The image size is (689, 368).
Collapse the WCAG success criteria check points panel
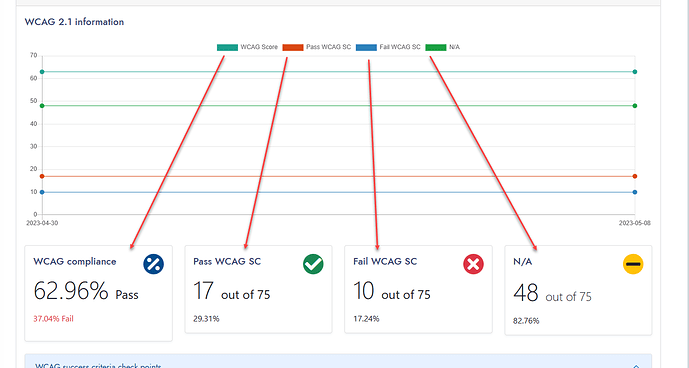[x=635, y=366]
